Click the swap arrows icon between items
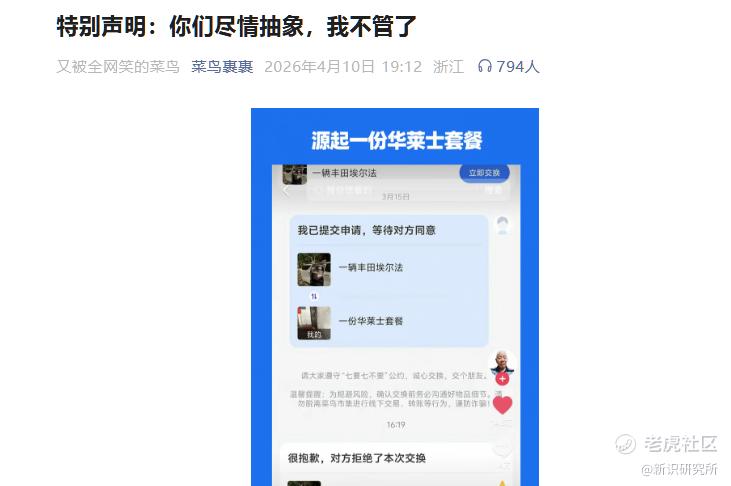This screenshot has height=486, width=731. point(314,296)
